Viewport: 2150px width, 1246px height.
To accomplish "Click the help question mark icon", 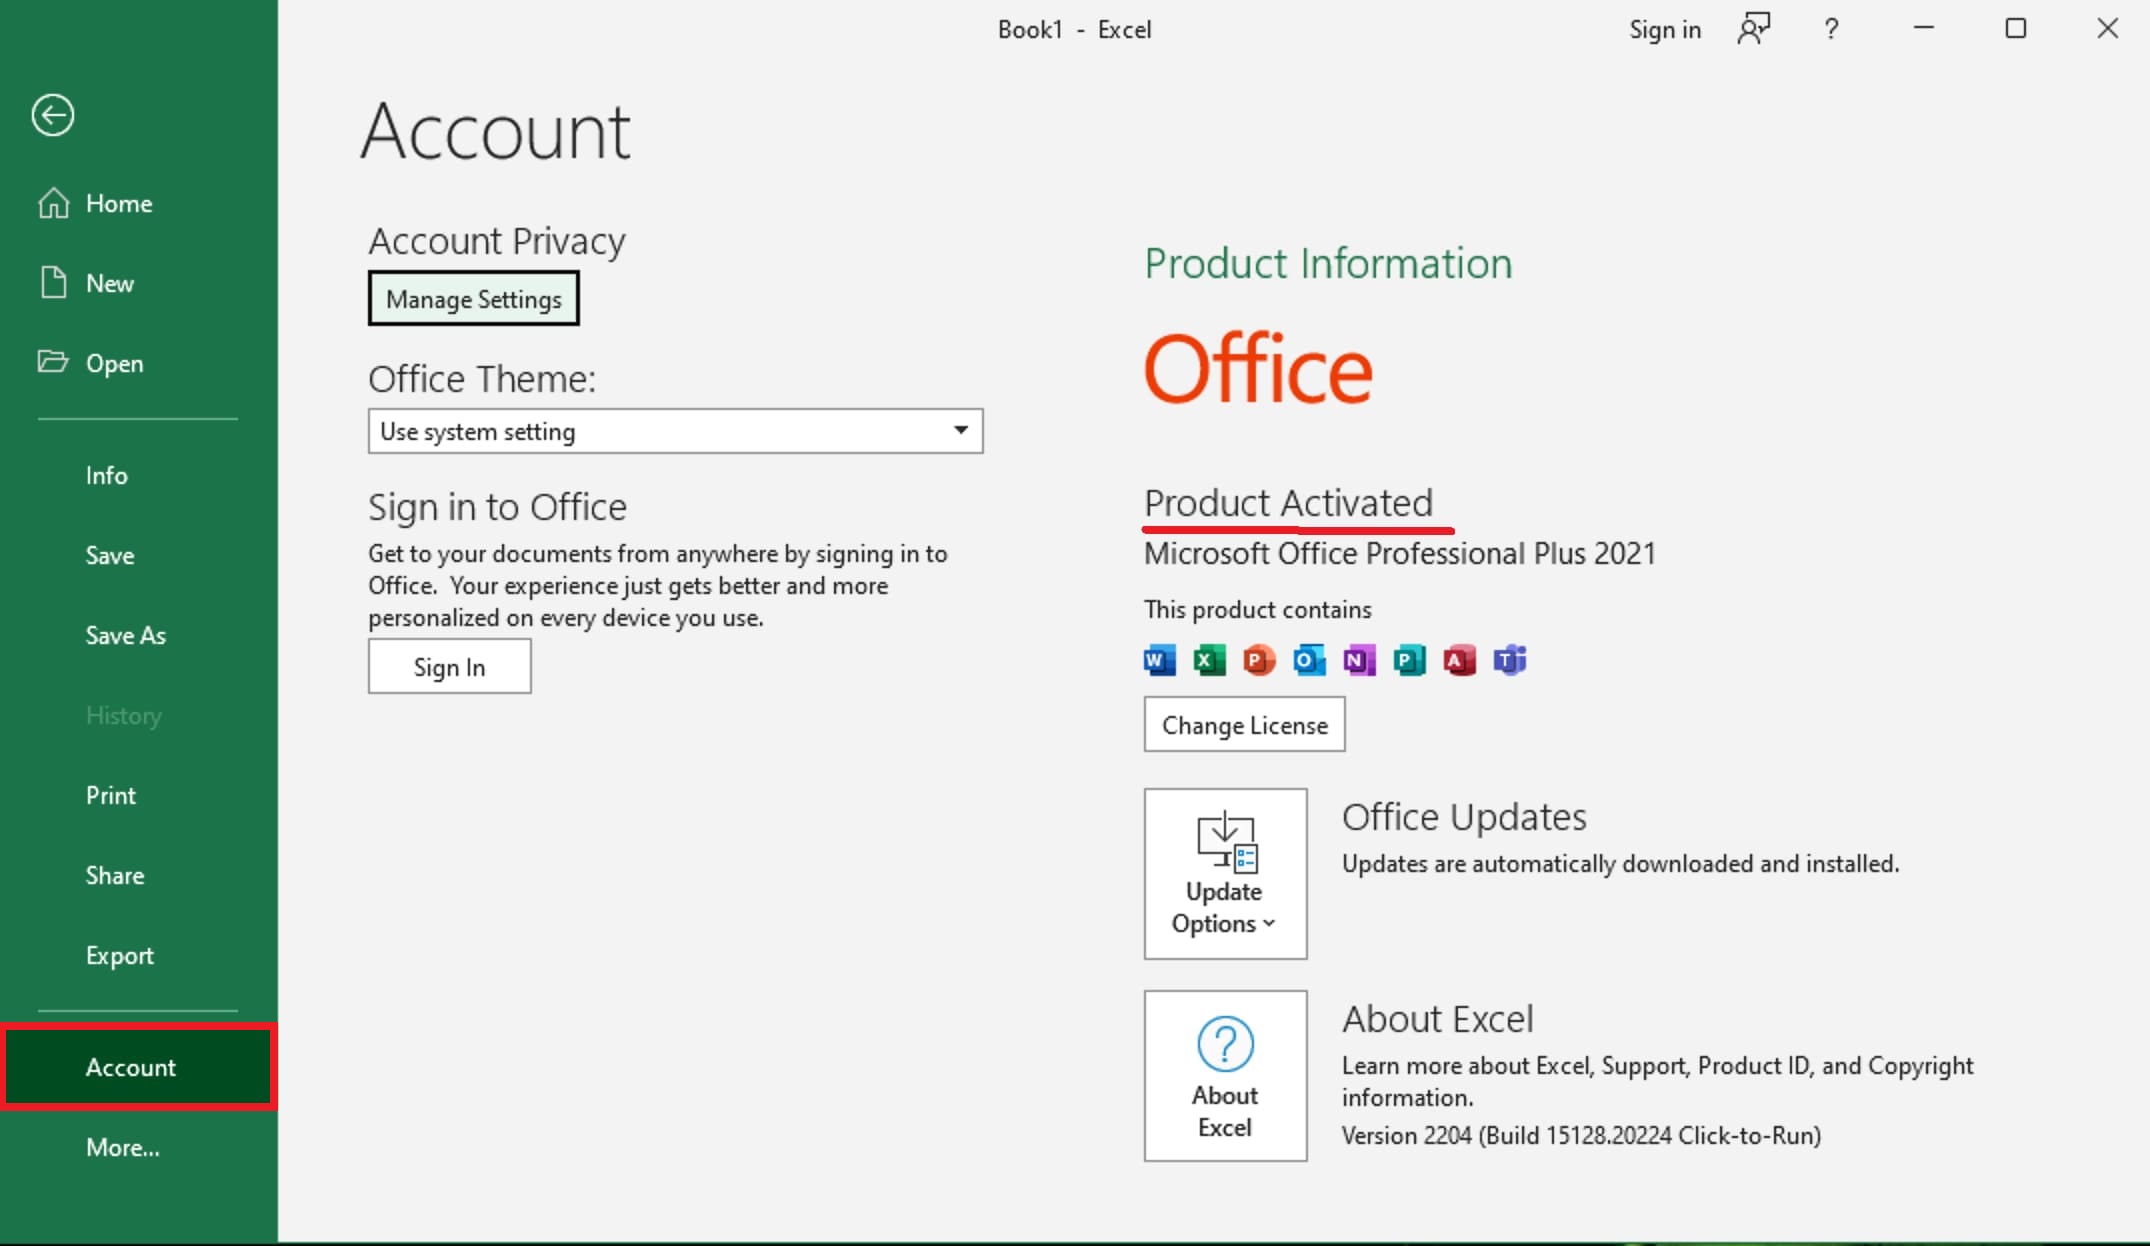I will click(x=1831, y=29).
